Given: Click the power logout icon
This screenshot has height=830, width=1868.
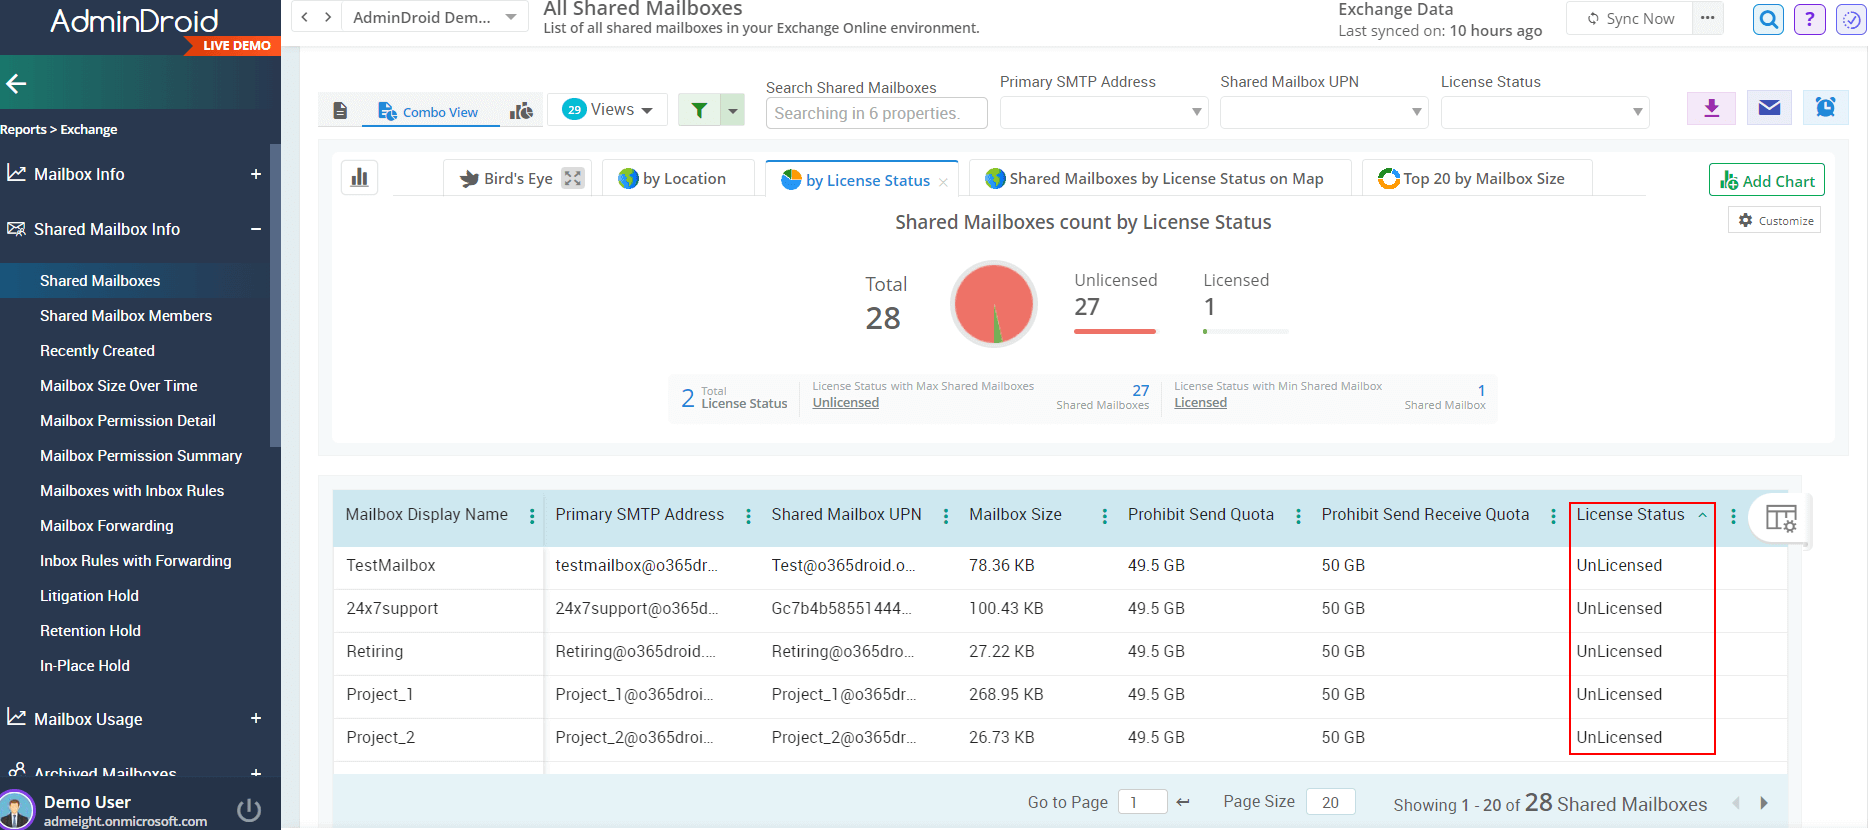Looking at the screenshot, I should pyautogui.click(x=249, y=810).
